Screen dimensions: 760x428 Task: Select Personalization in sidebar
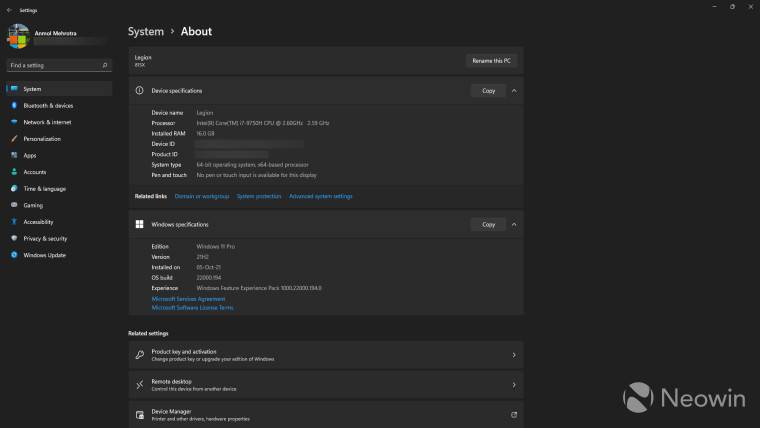(x=59, y=139)
